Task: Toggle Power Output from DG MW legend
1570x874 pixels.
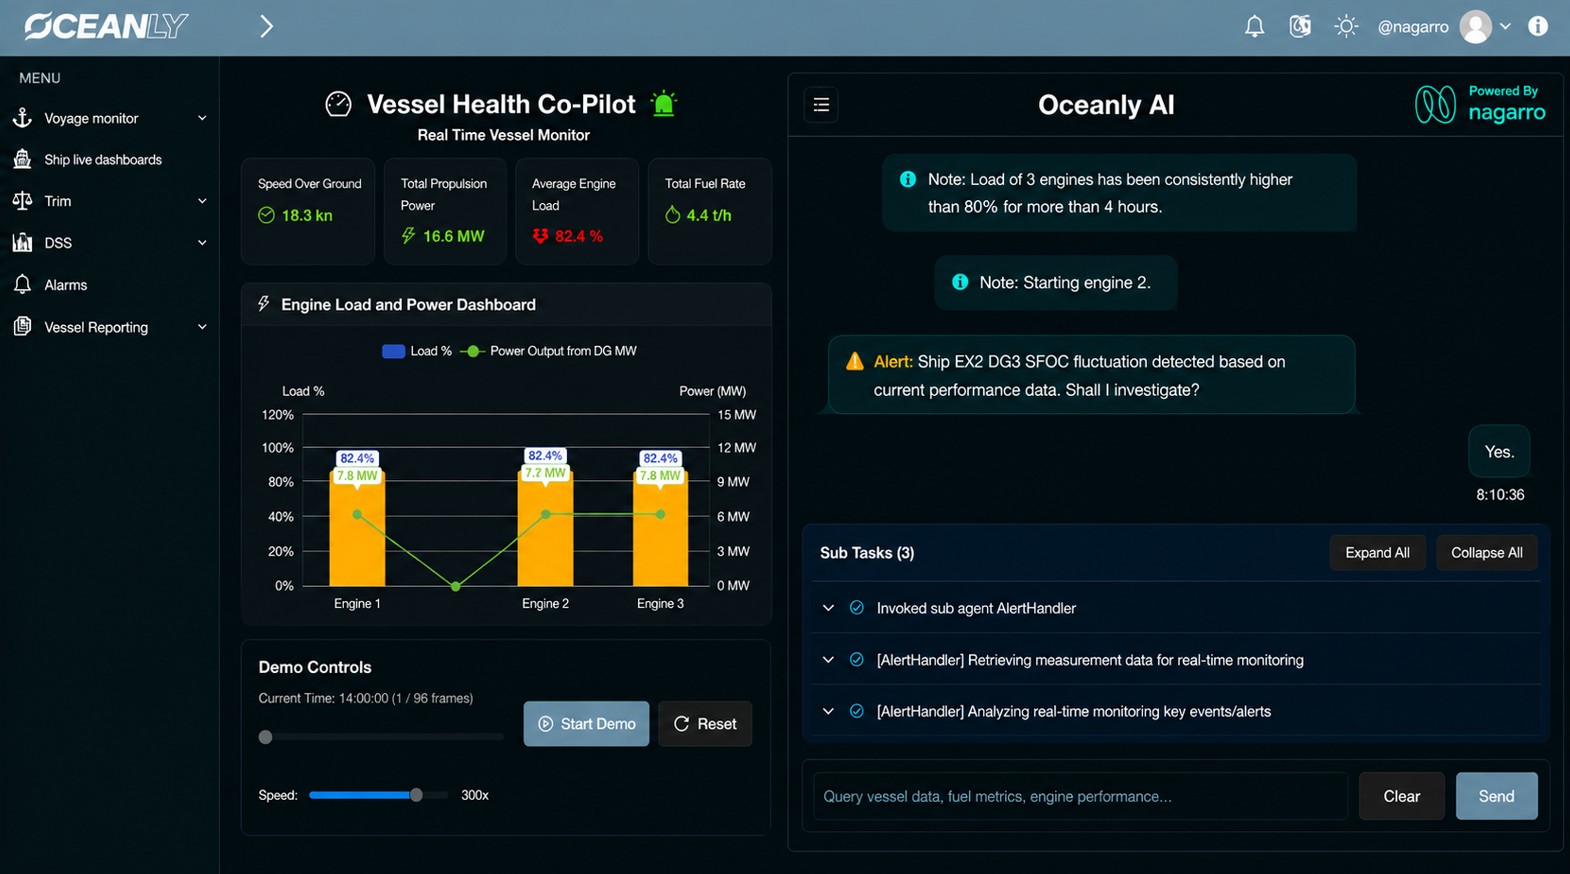Action: [548, 351]
